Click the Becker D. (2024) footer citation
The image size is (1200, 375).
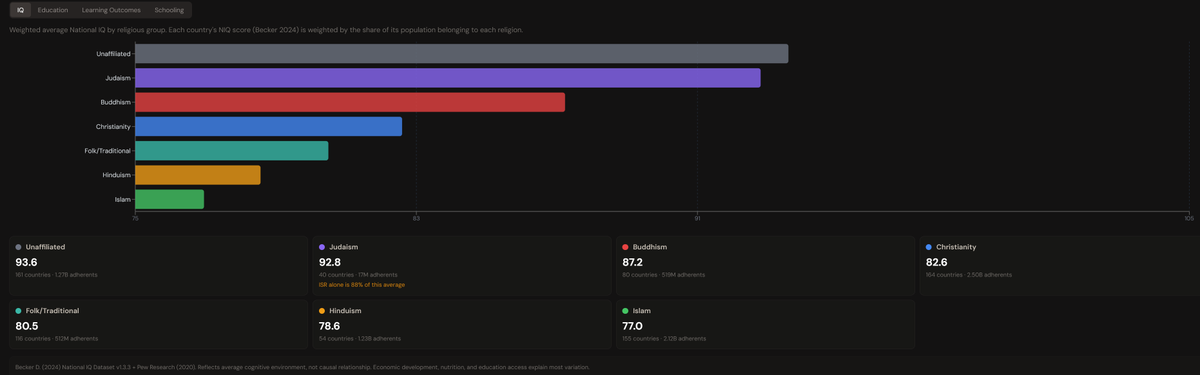pos(302,367)
